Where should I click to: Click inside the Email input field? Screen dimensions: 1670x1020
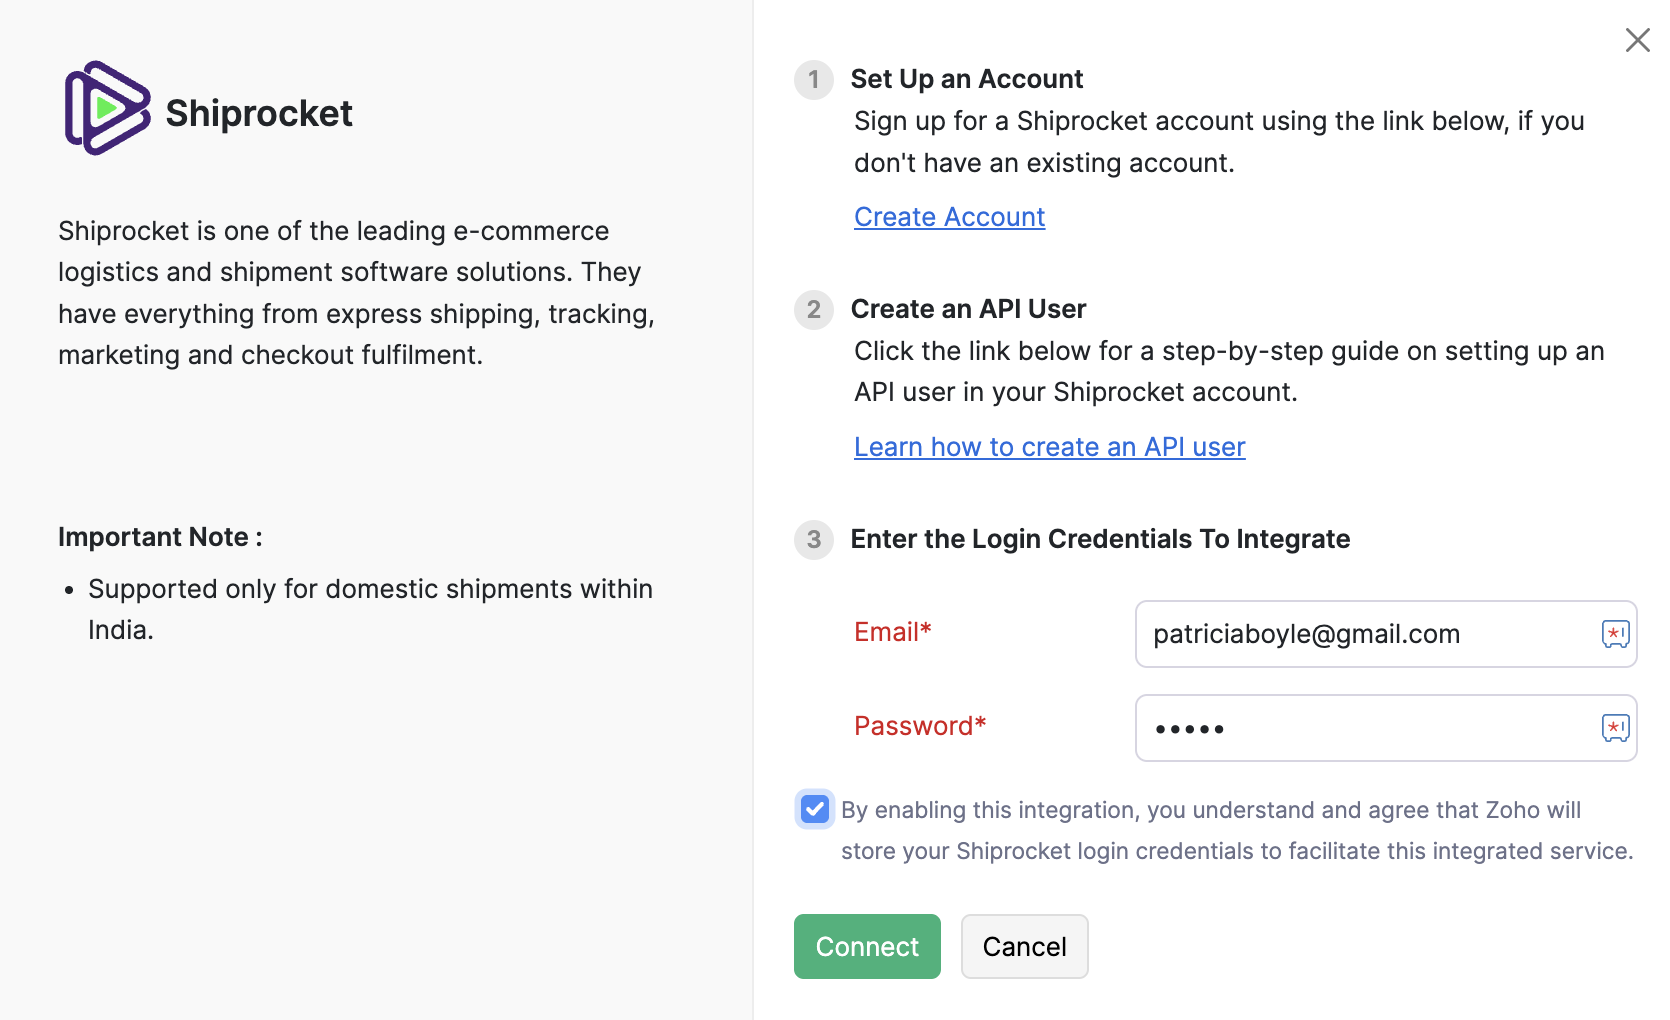(x=1350, y=634)
